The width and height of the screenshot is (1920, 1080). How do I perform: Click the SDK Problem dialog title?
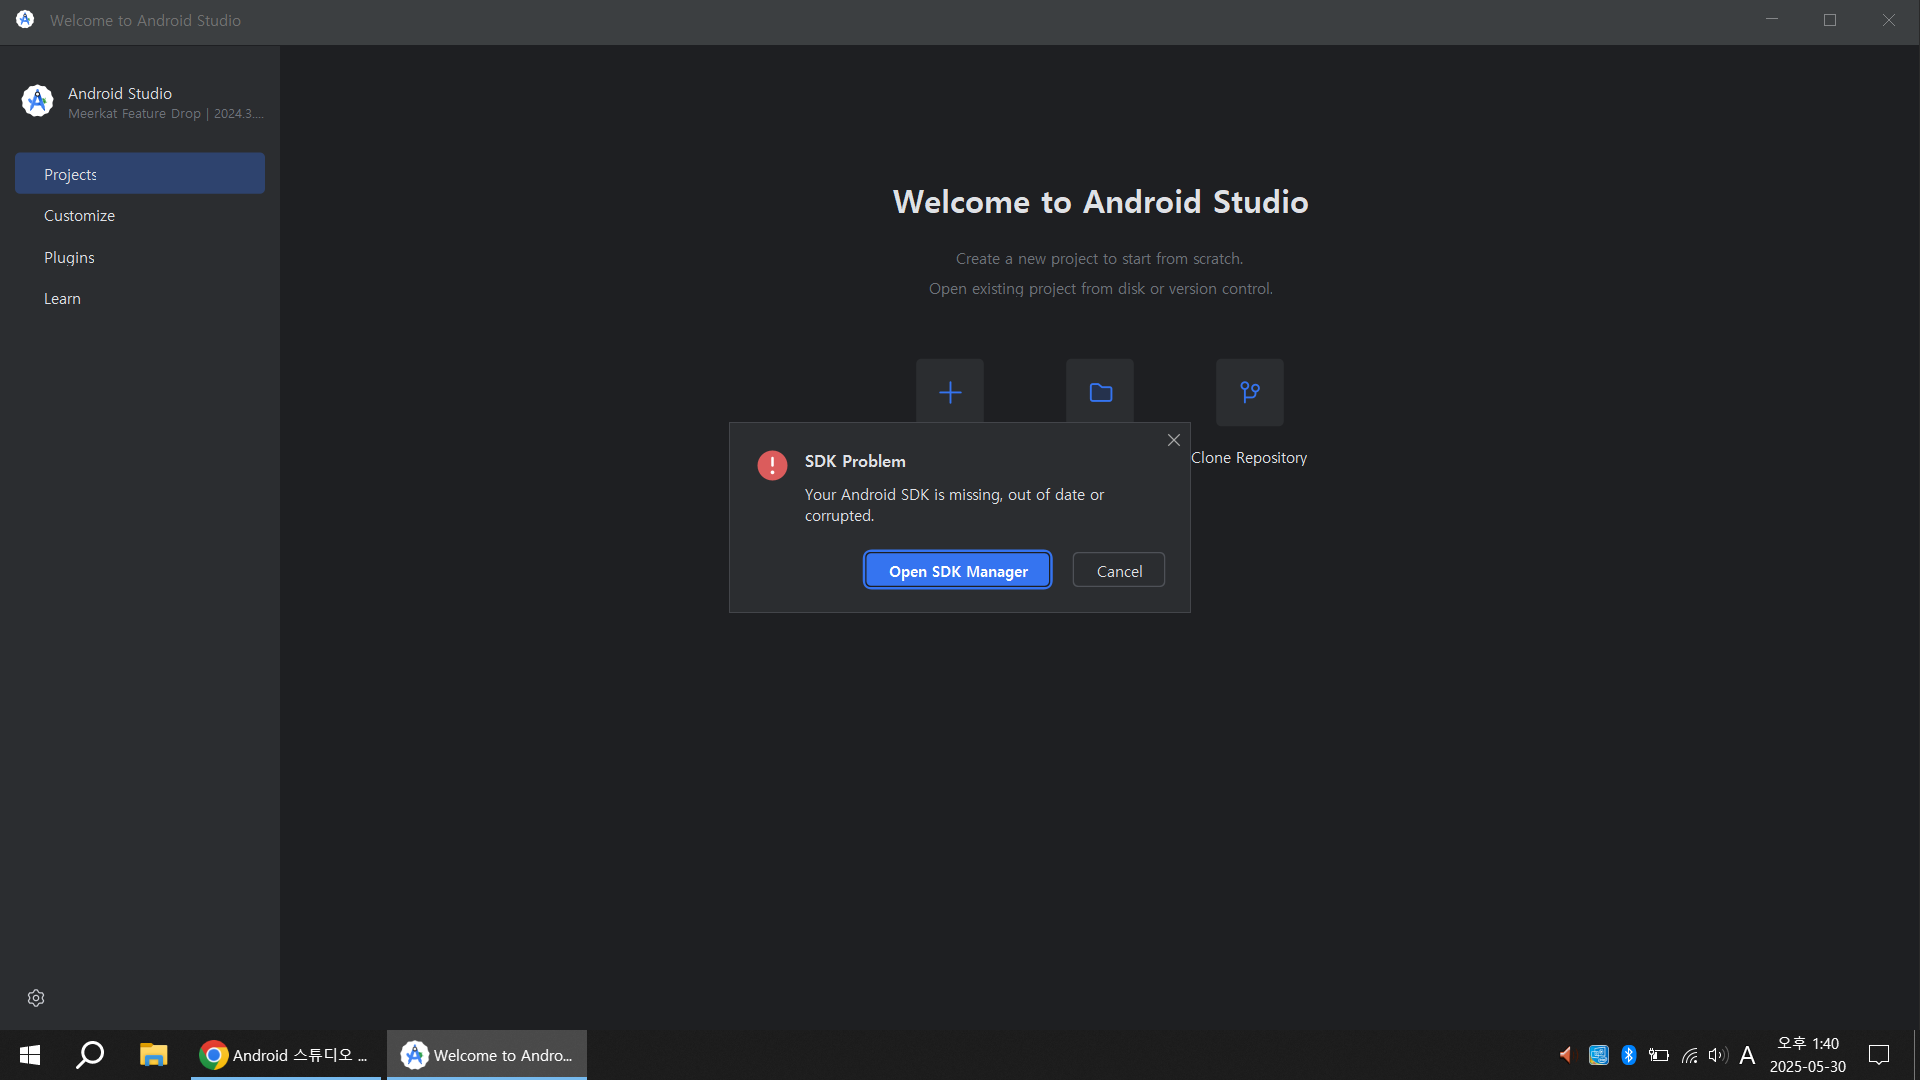point(855,461)
